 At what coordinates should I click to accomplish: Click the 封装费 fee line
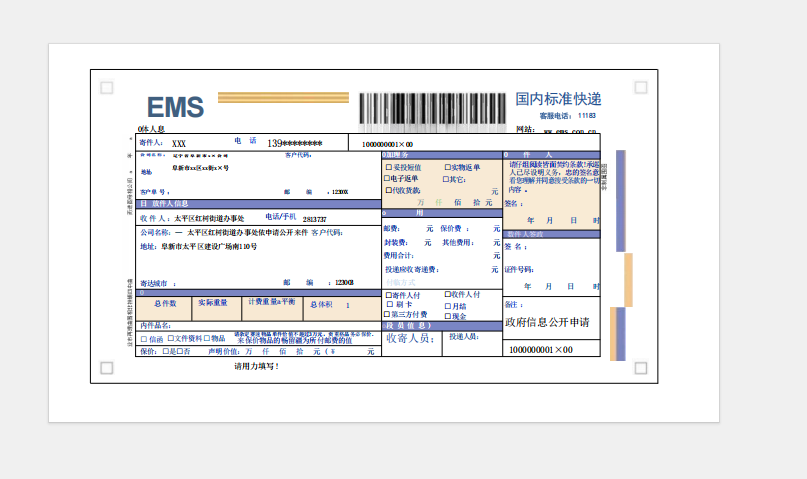[x=407, y=242]
